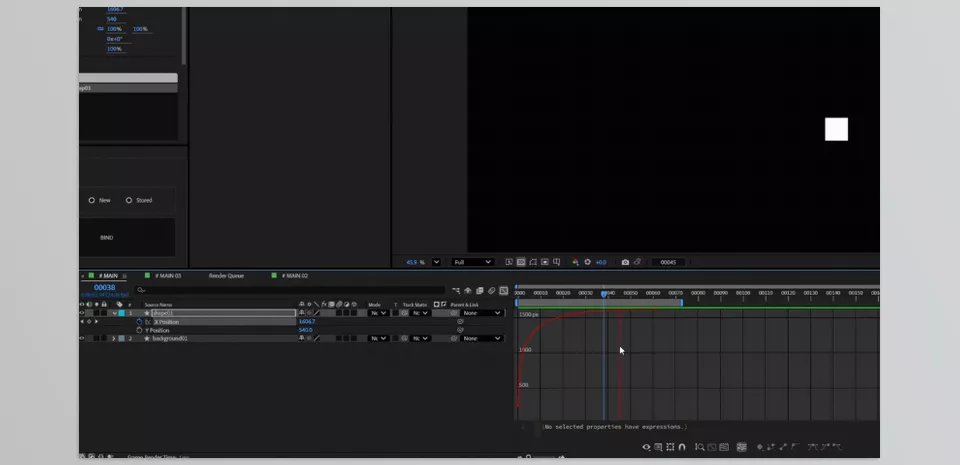
Task: Open the Composition Mini-Flowchart icon
Action: coord(456,291)
